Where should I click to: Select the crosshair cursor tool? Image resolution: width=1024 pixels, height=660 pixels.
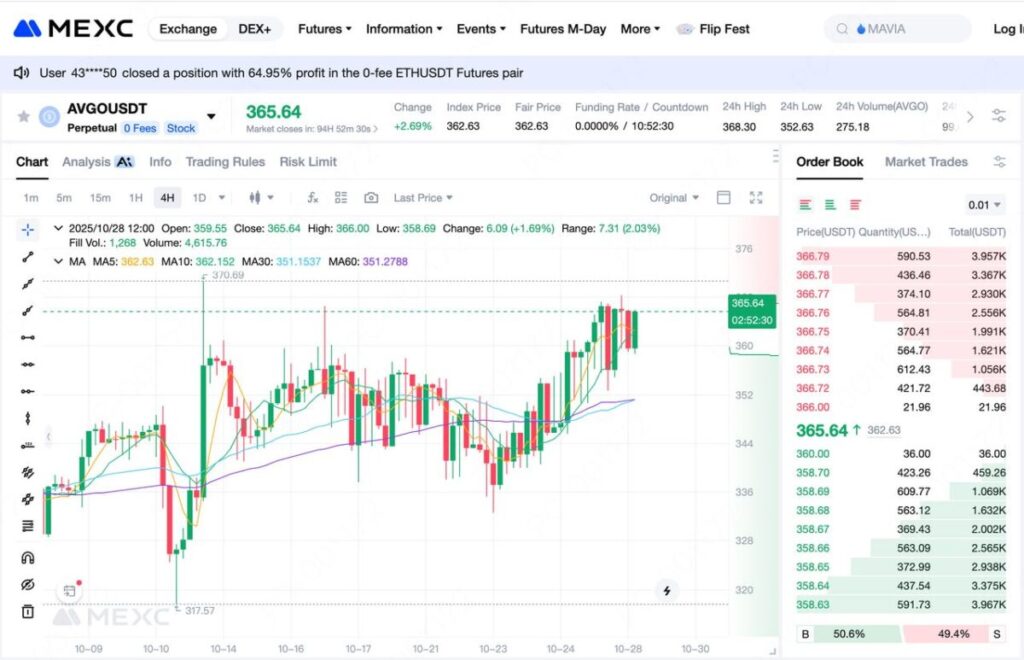pyautogui.click(x=27, y=230)
